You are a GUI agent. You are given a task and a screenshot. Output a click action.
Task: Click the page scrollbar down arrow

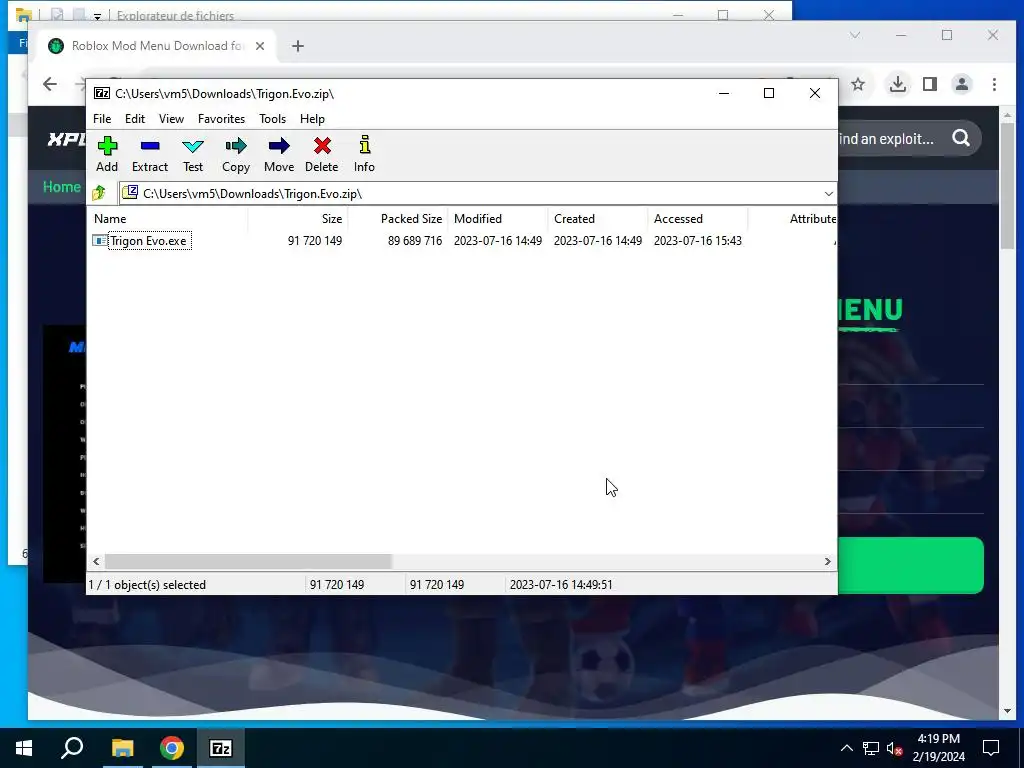[1006, 711]
